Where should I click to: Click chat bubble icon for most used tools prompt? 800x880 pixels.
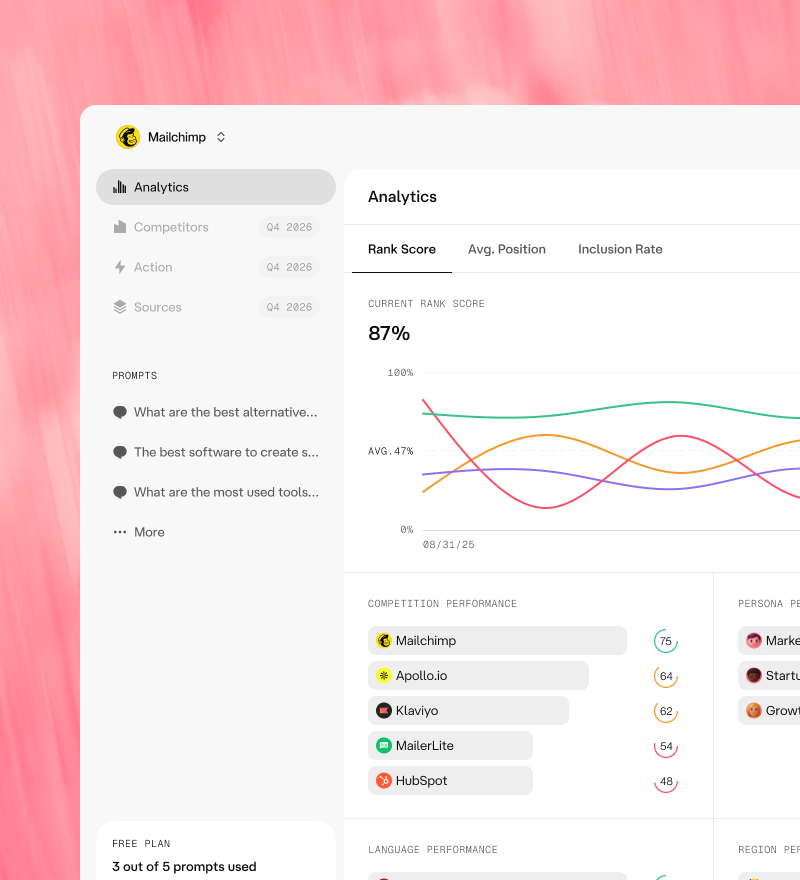pyautogui.click(x=120, y=492)
